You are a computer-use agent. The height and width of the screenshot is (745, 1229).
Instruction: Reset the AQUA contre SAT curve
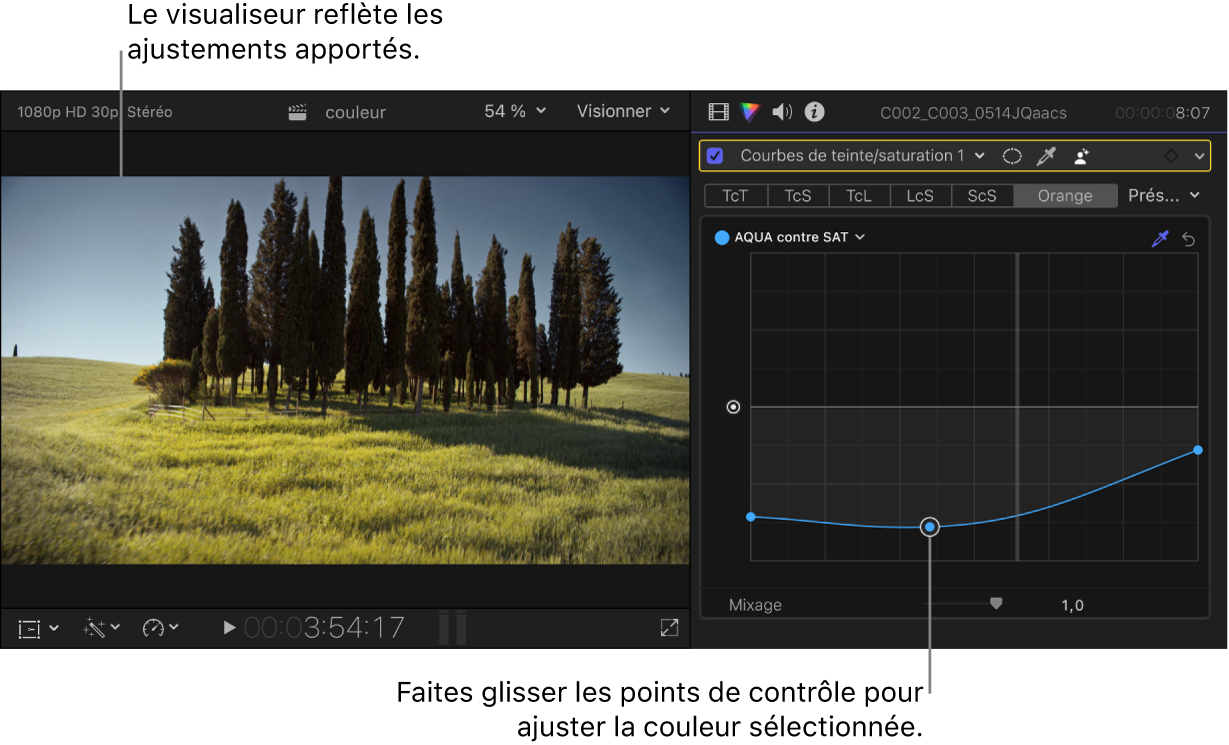pyautogui.click(x=1189, y=239)
